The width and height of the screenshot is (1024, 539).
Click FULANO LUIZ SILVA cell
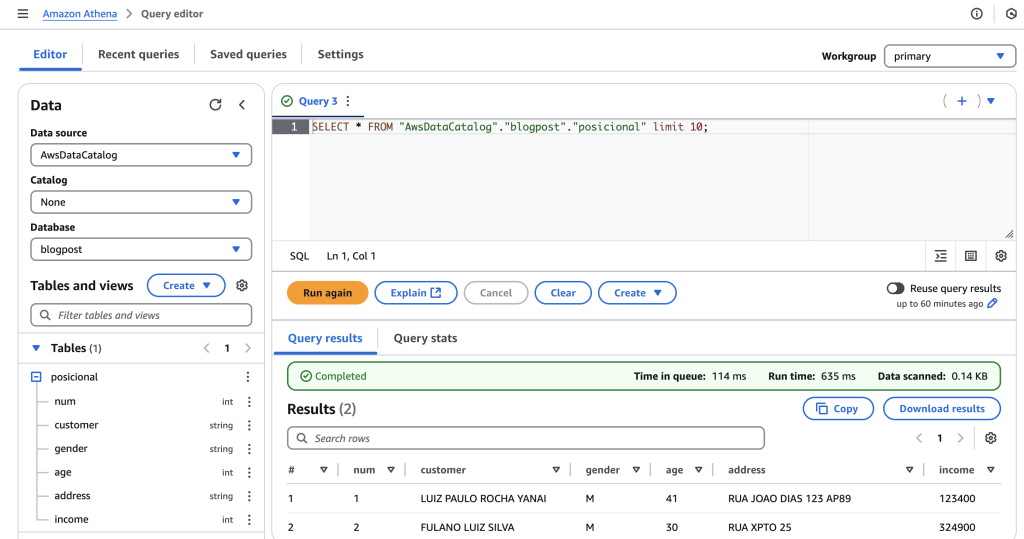coord(467,527)
